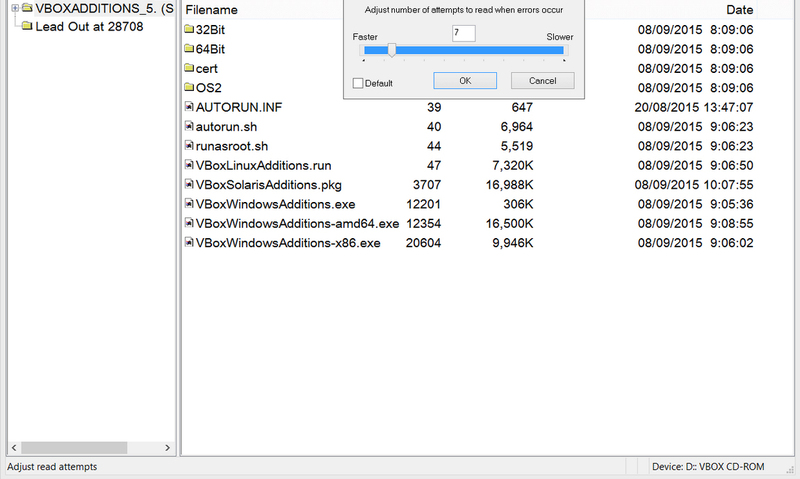Click the cert folder icon

[189, 68]
